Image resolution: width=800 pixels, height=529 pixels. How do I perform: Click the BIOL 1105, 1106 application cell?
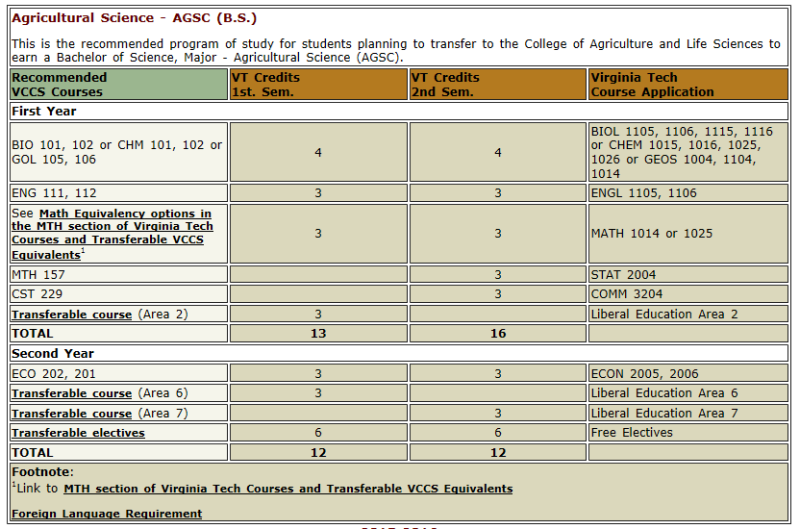tap(688, 152)
